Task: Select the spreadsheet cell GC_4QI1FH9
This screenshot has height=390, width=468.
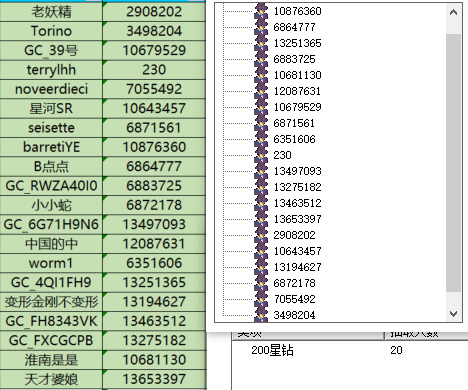Action: point(51,282)
